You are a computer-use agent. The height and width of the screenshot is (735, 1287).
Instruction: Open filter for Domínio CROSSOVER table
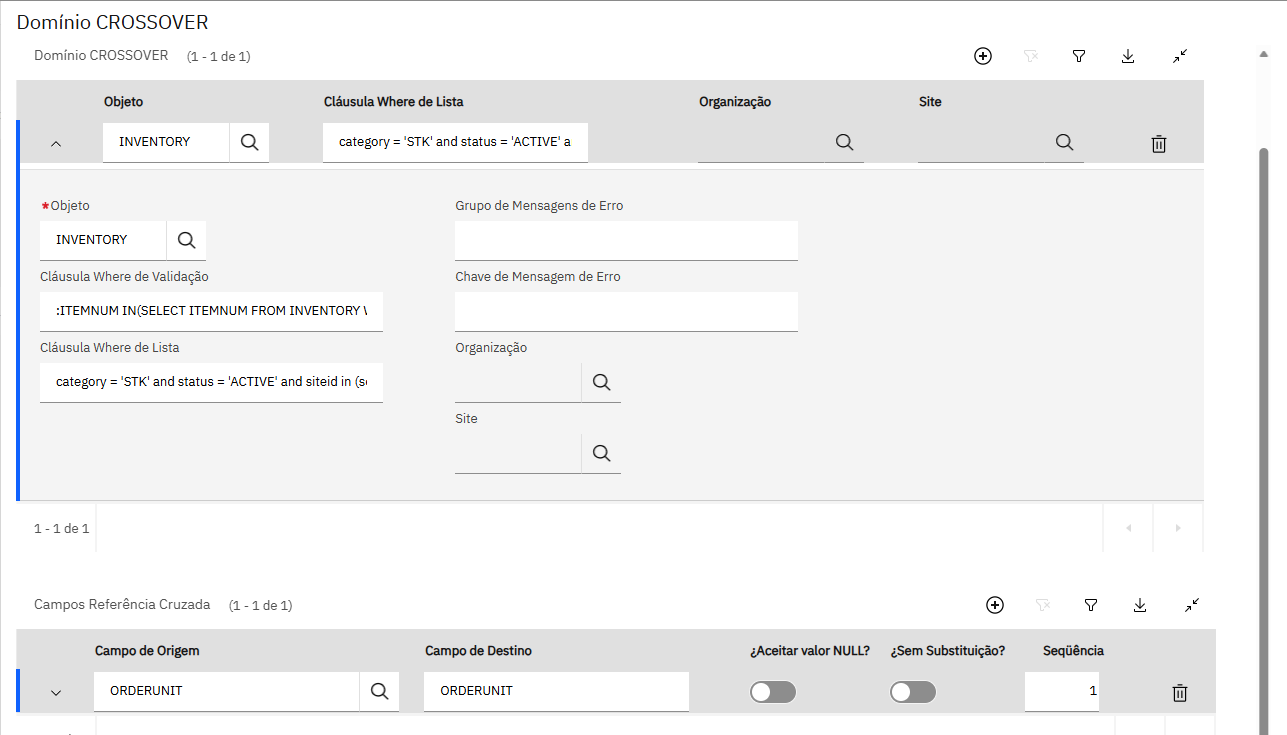tap(1079, 57)
